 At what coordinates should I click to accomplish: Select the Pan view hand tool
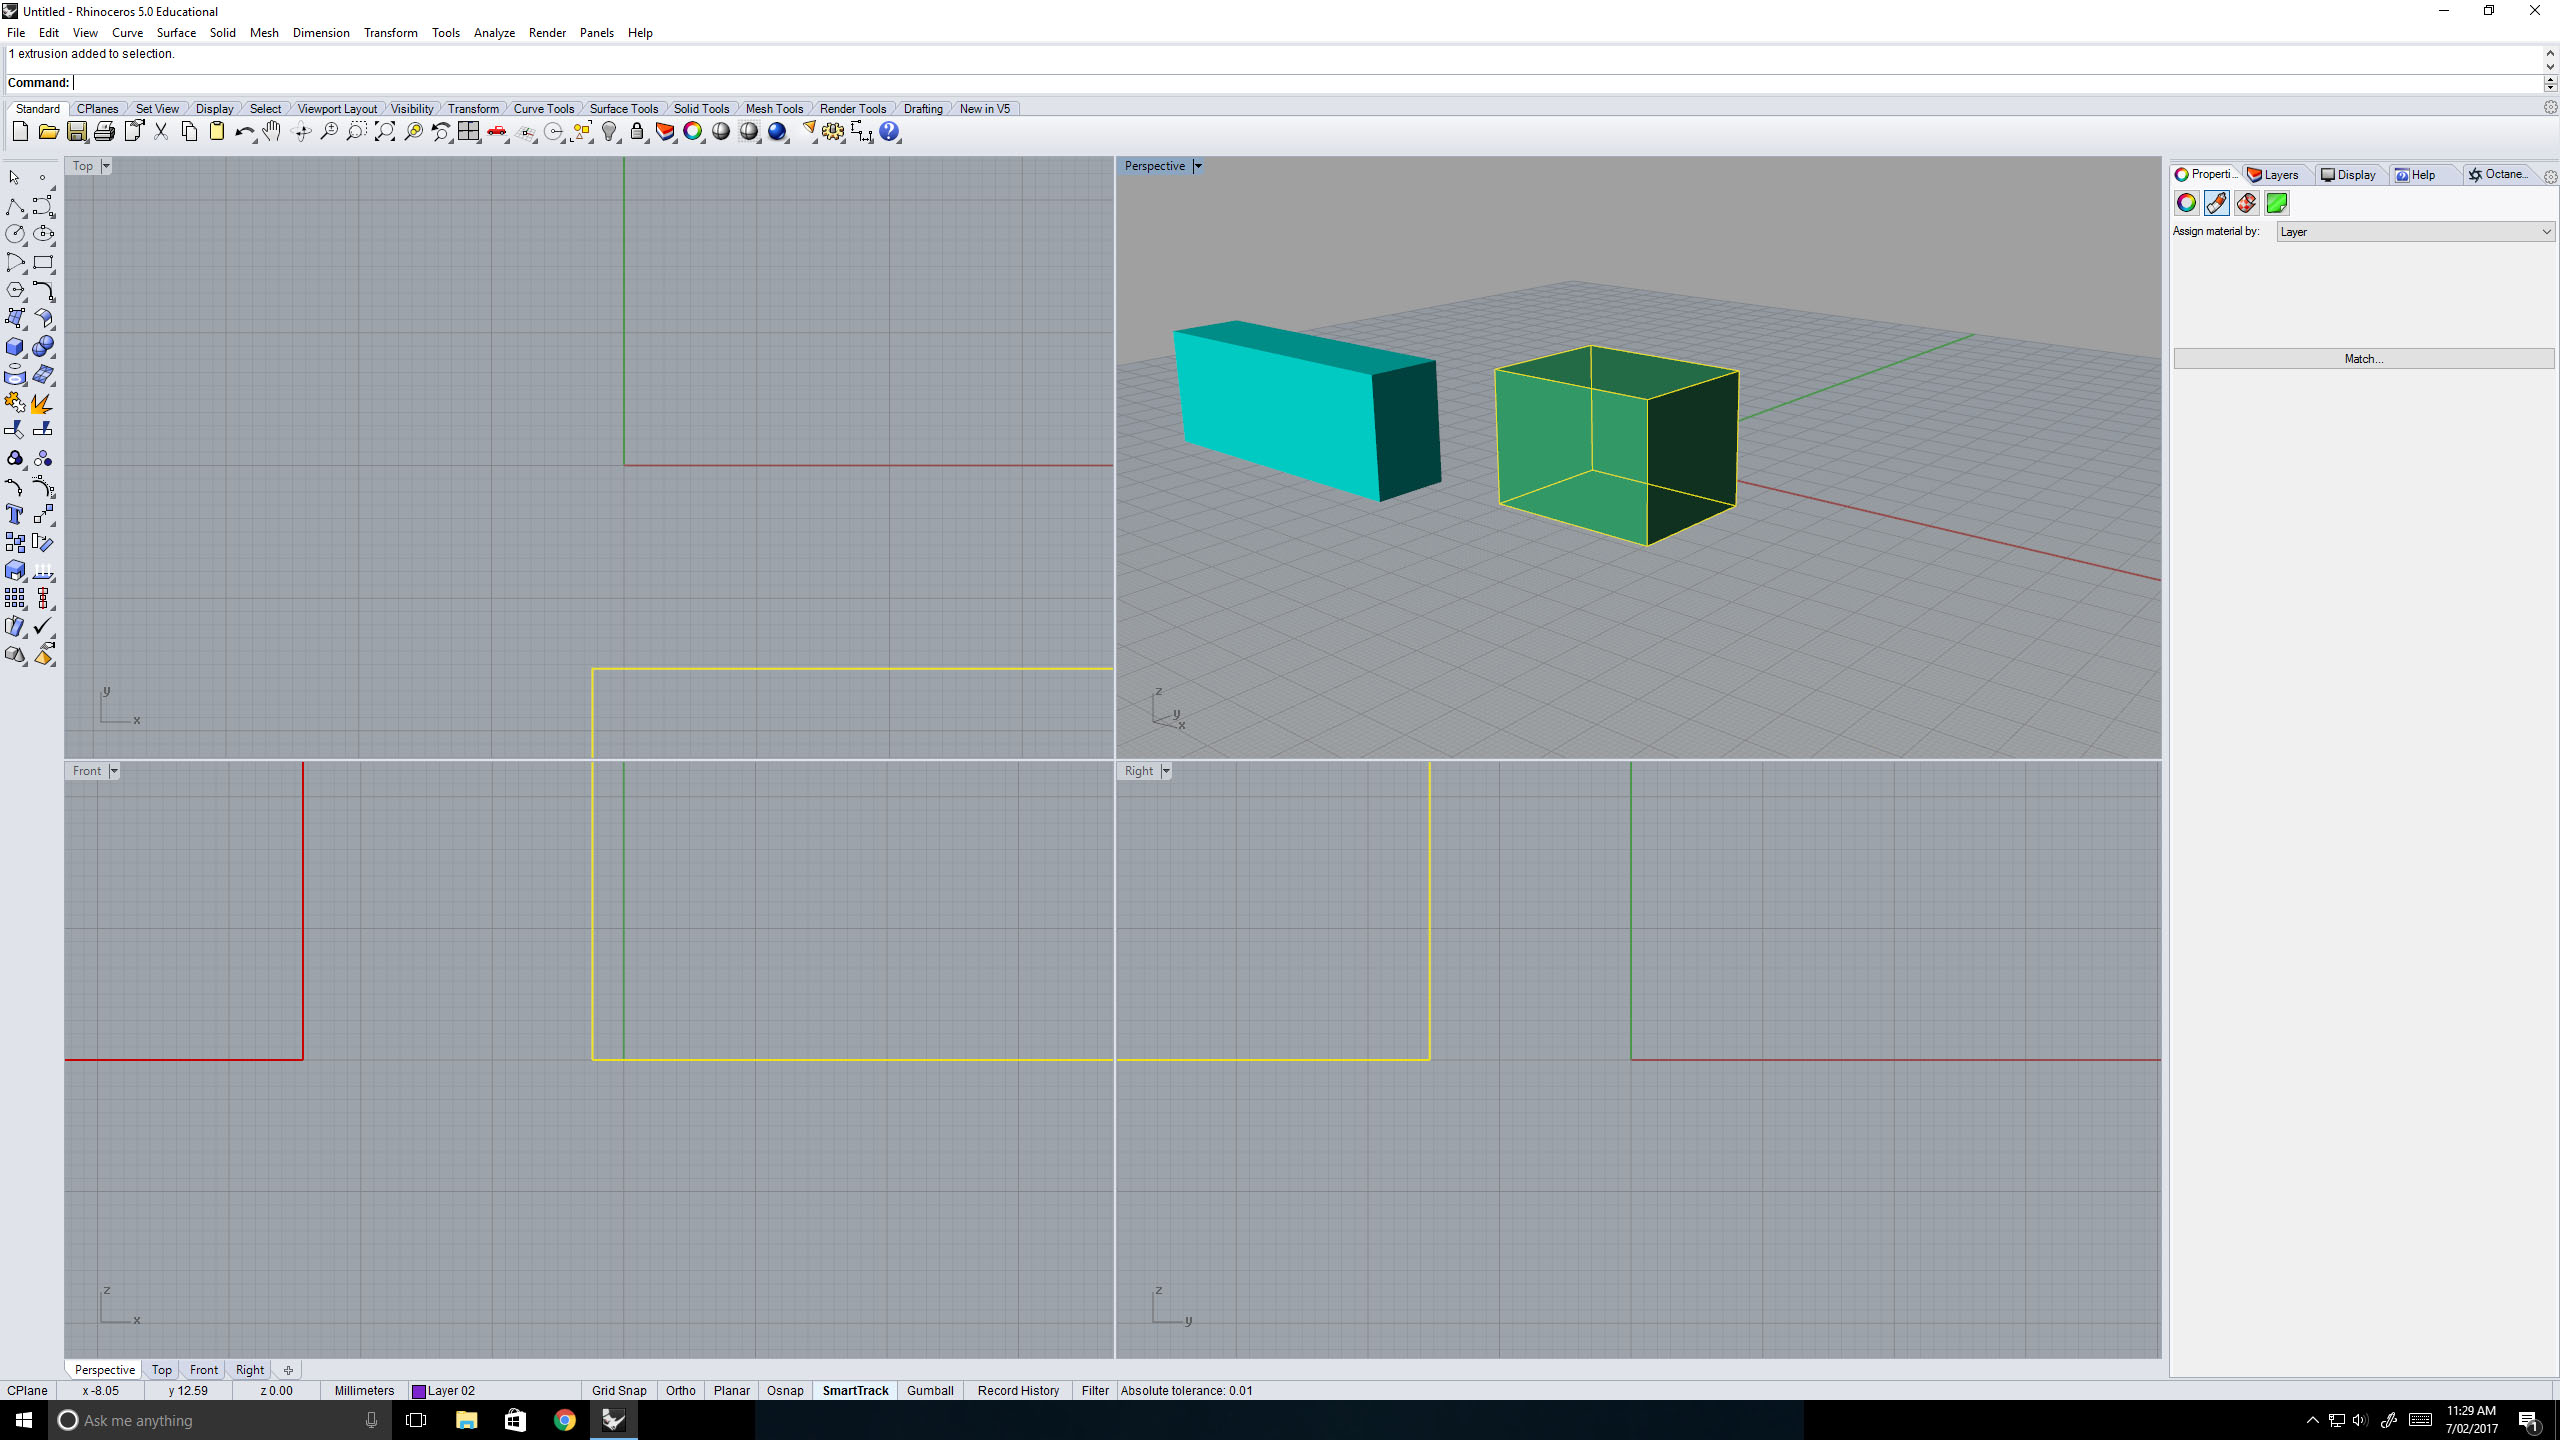[272, 132]
